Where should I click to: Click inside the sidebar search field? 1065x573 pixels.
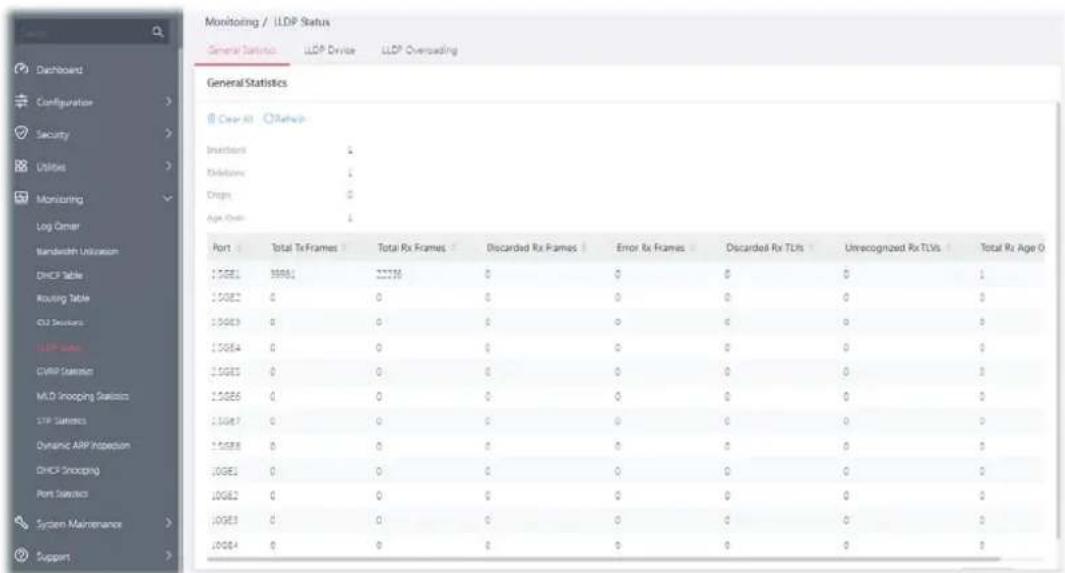82,32
